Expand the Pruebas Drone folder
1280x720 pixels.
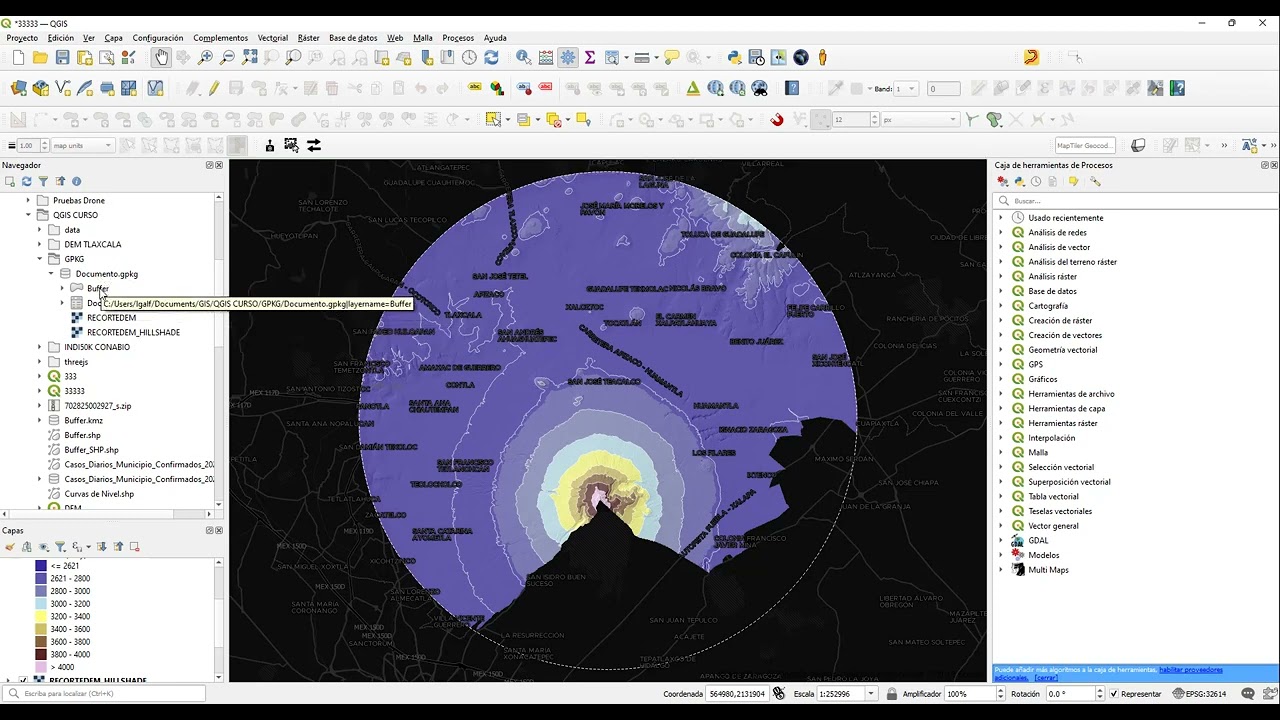[28, 200]
